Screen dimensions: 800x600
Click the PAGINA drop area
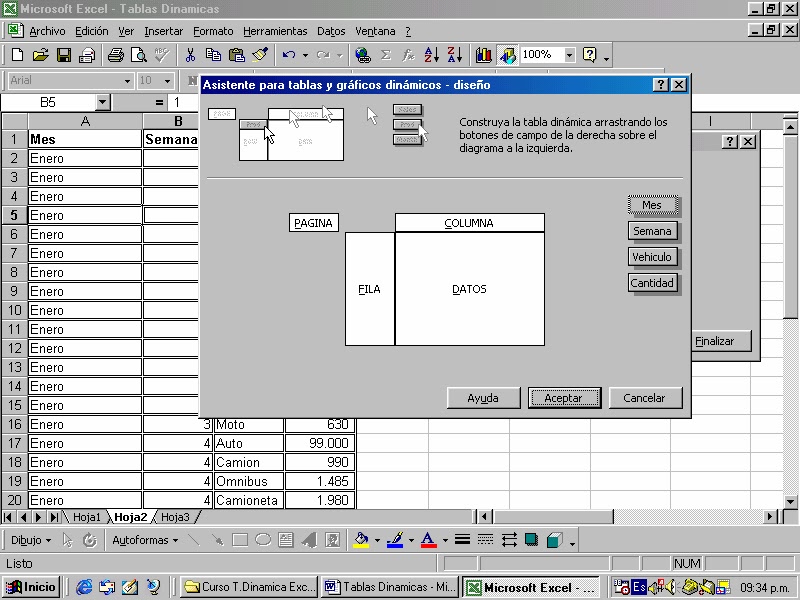click(x=314, y=223)
